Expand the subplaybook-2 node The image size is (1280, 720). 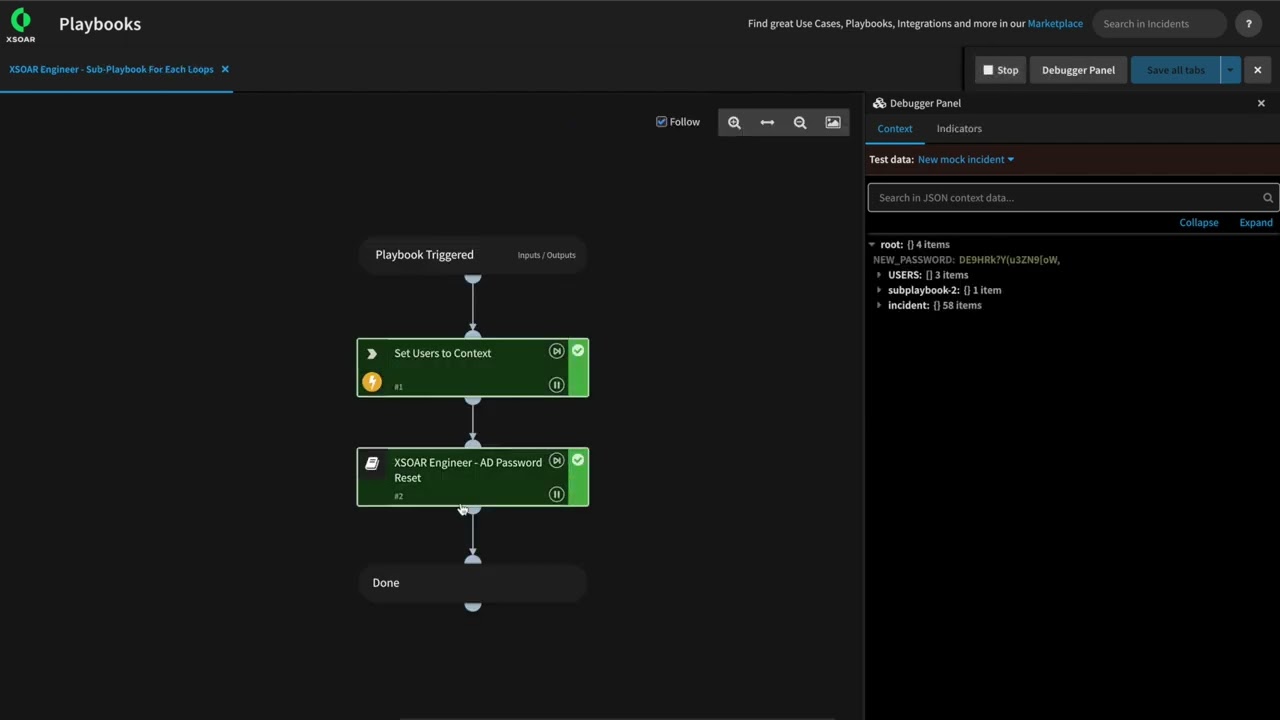pyautogui.click(x=879, y=290)
